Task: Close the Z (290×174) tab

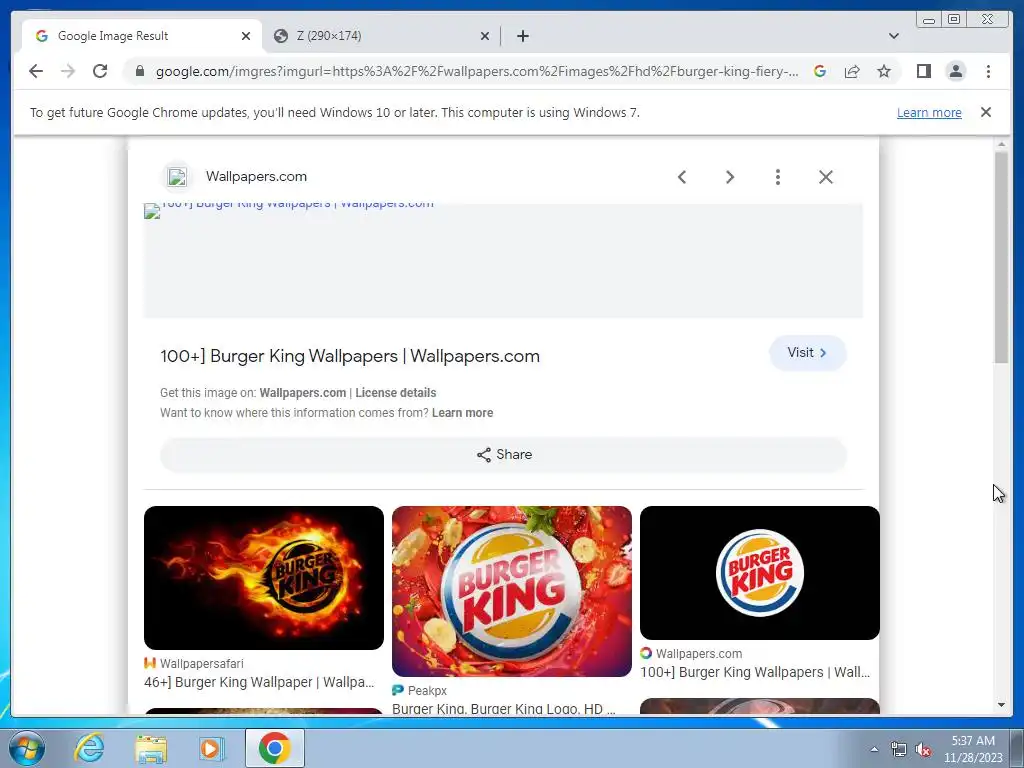Action: coord(485,36)
